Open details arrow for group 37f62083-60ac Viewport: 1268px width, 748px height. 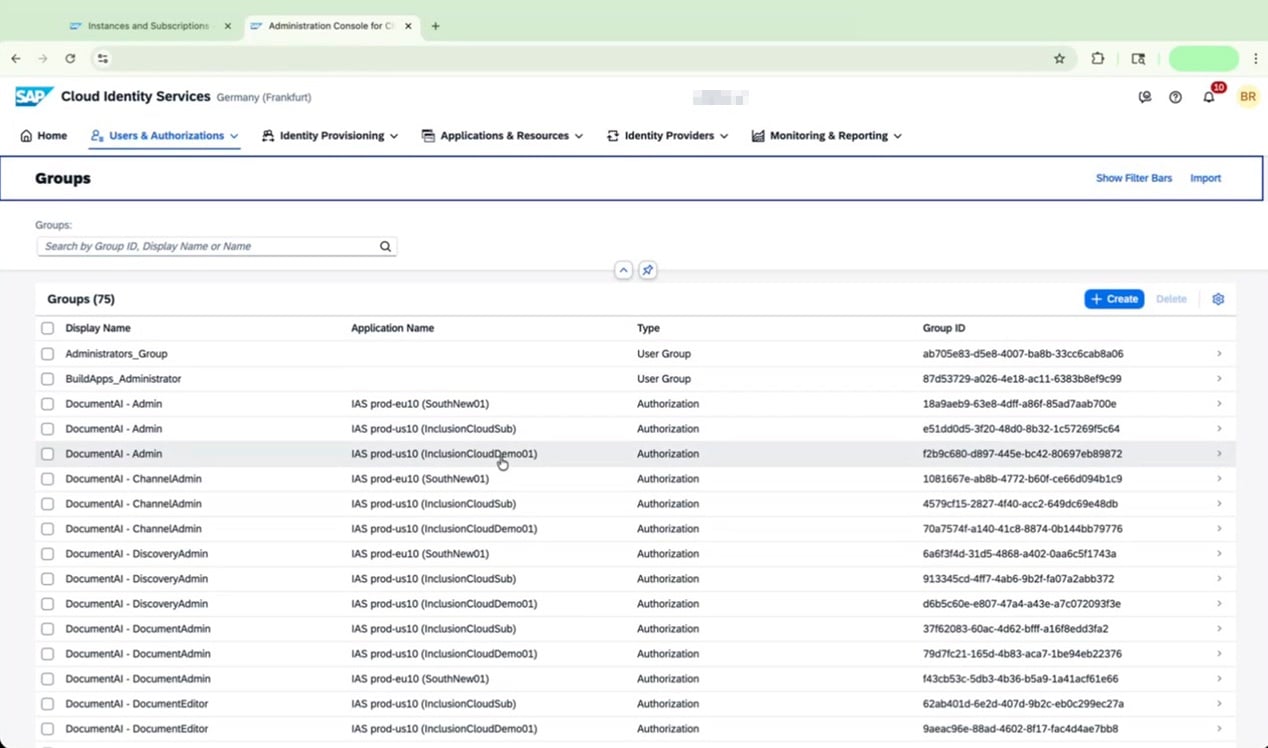coord(1219,629)
